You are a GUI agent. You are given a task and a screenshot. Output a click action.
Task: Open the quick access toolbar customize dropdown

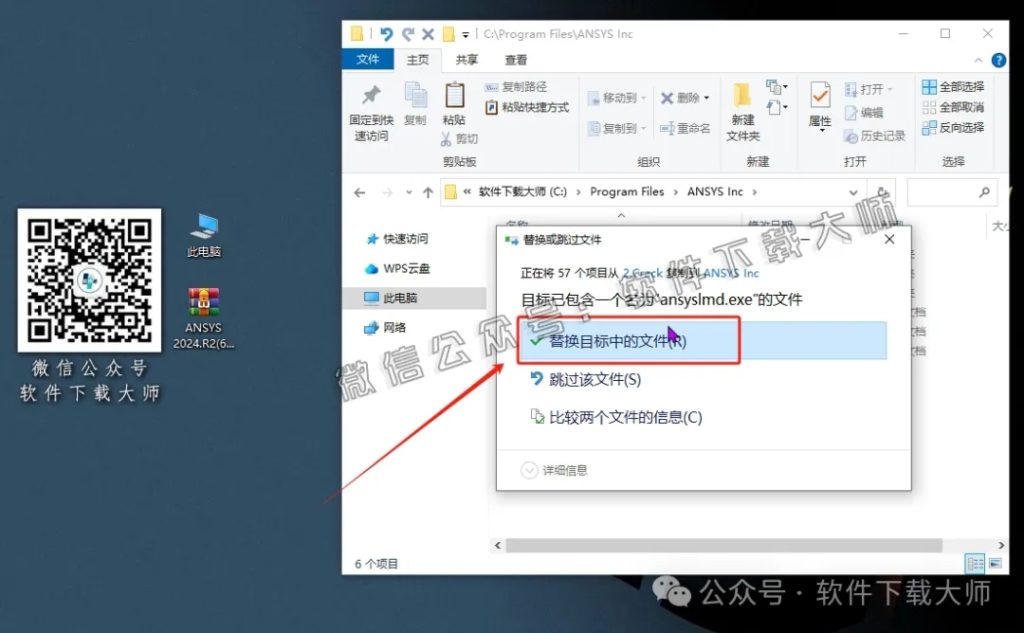[465, 33]
